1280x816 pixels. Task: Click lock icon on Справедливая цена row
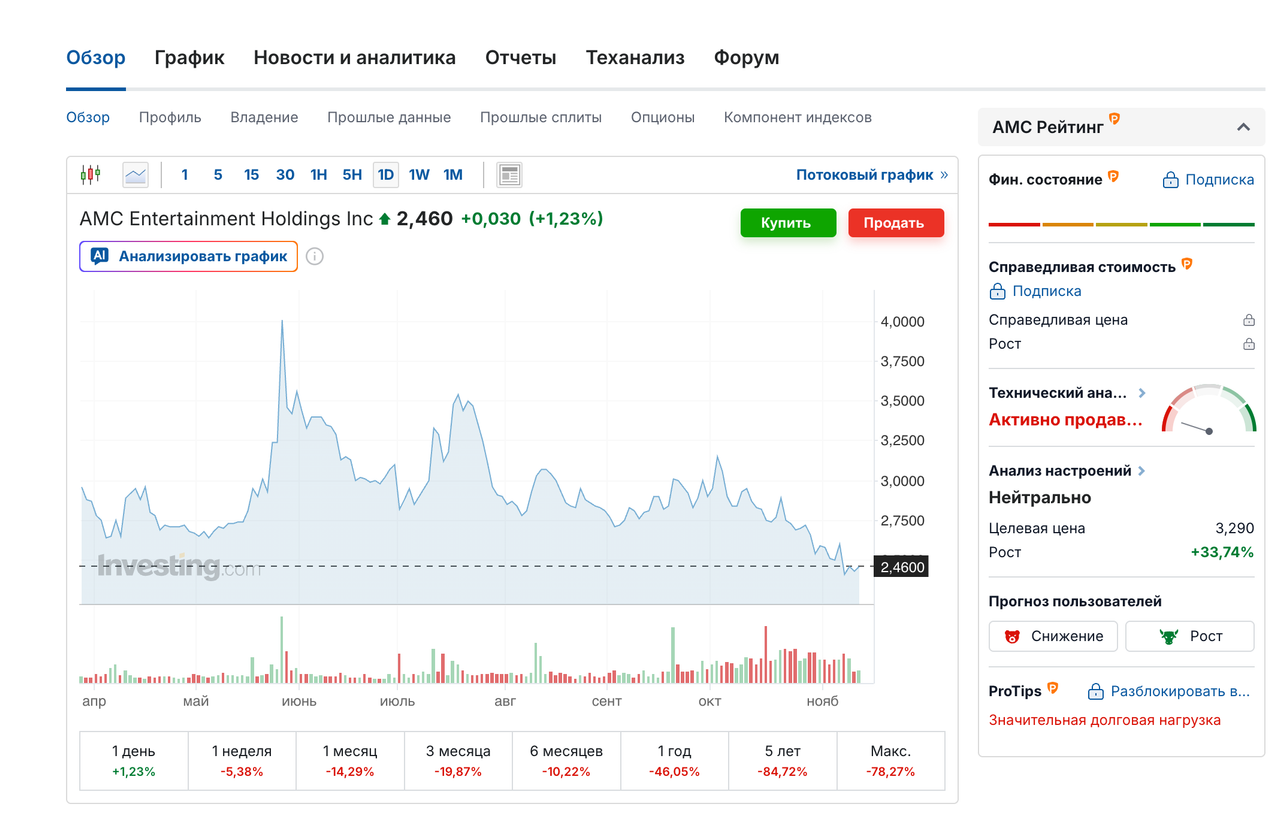1248,320
